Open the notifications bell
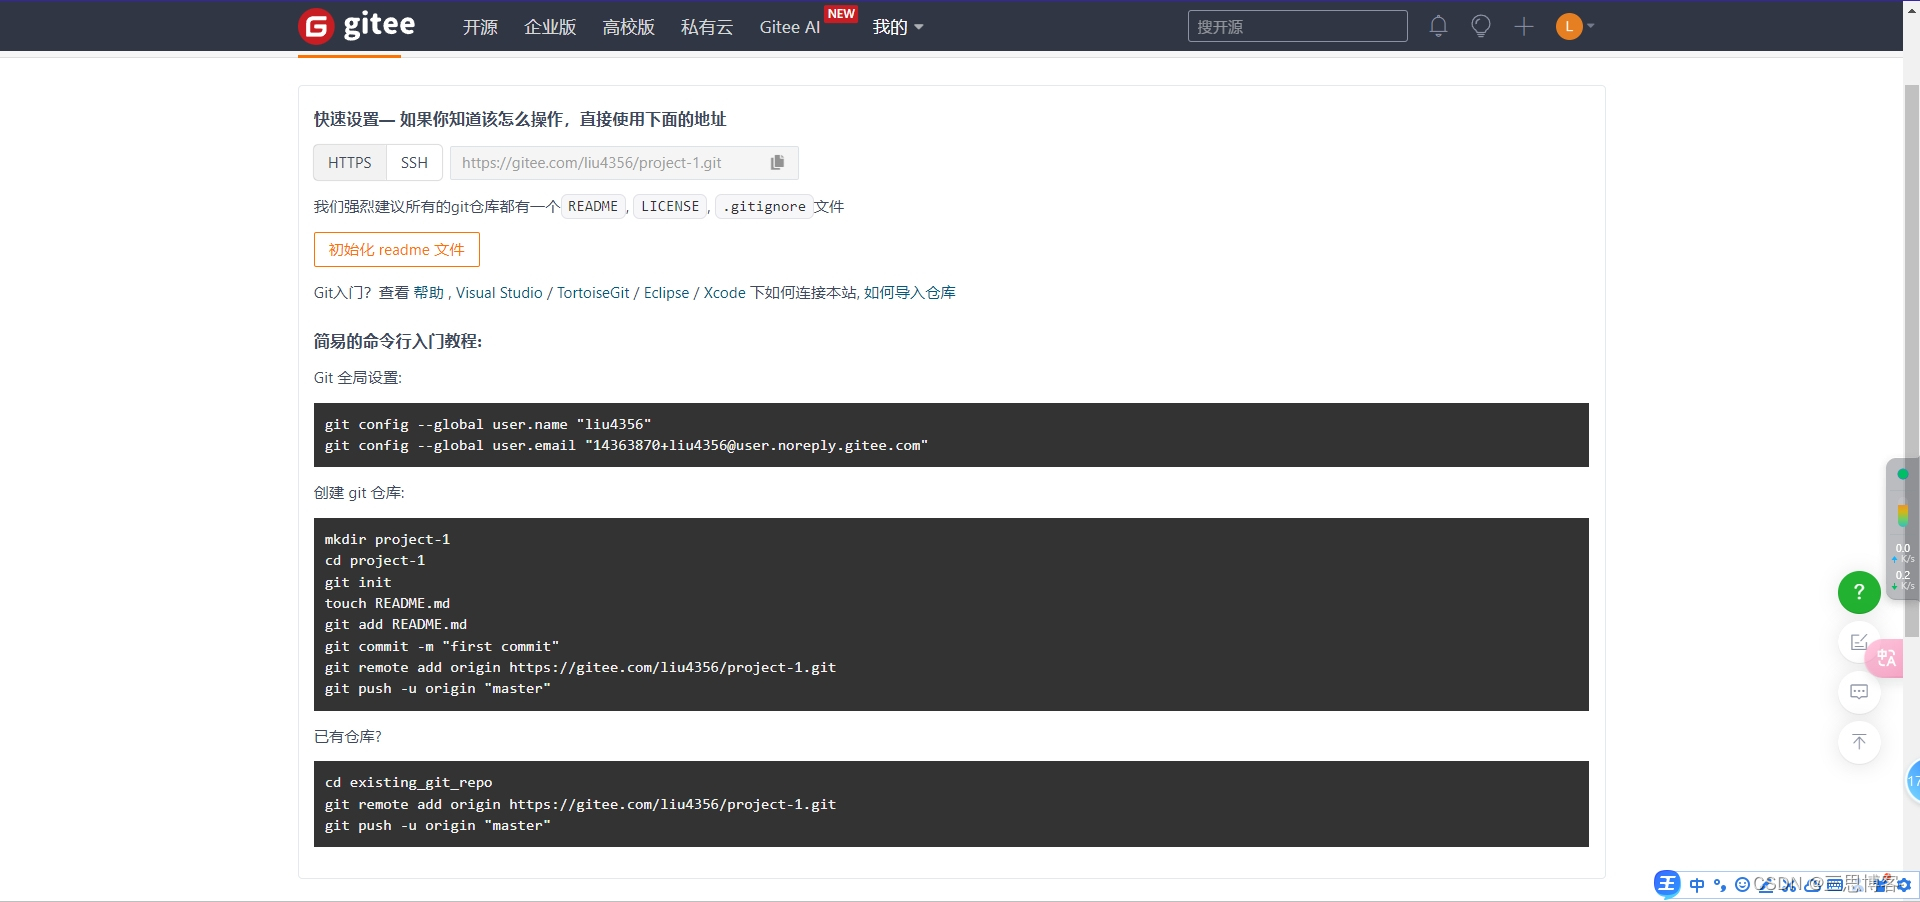Image resolution: width=1920 pixels, height=902 pixels. 1438,26
